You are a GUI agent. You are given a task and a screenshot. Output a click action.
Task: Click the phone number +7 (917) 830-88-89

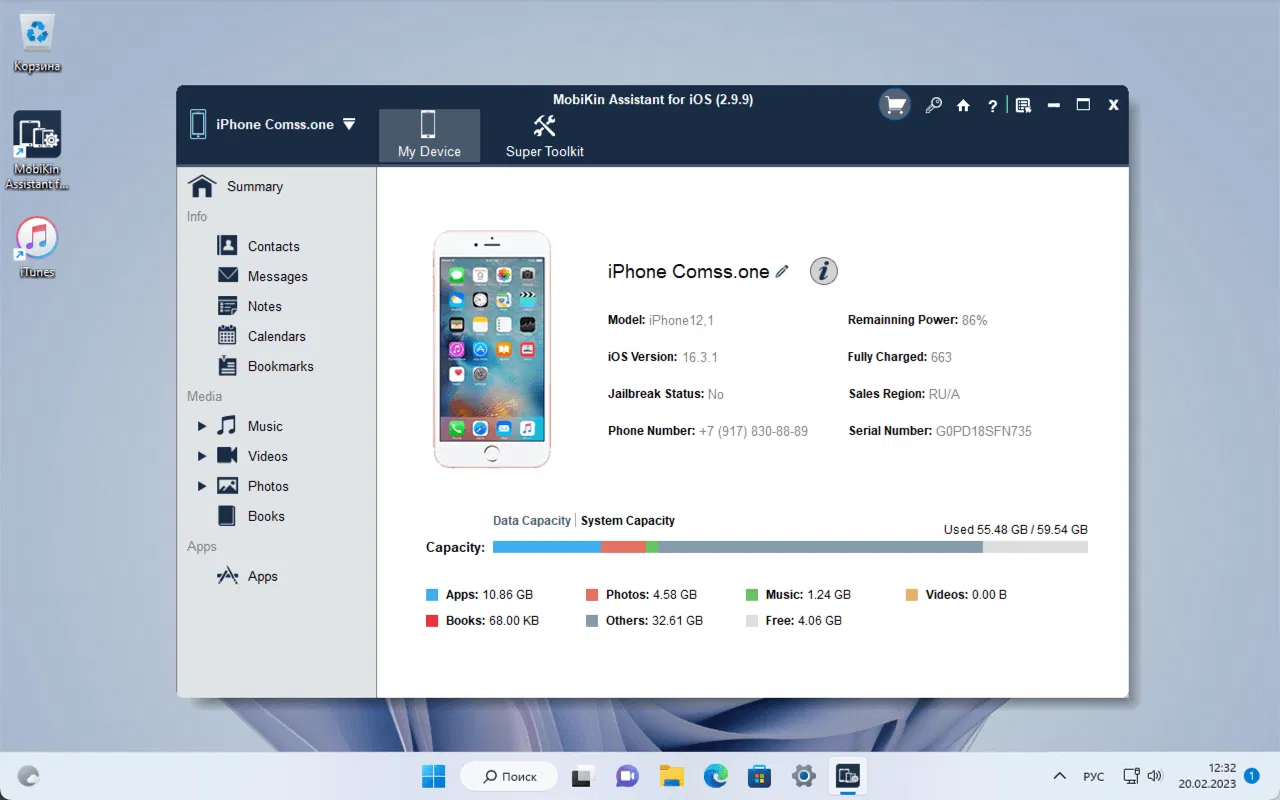point(753,431)
